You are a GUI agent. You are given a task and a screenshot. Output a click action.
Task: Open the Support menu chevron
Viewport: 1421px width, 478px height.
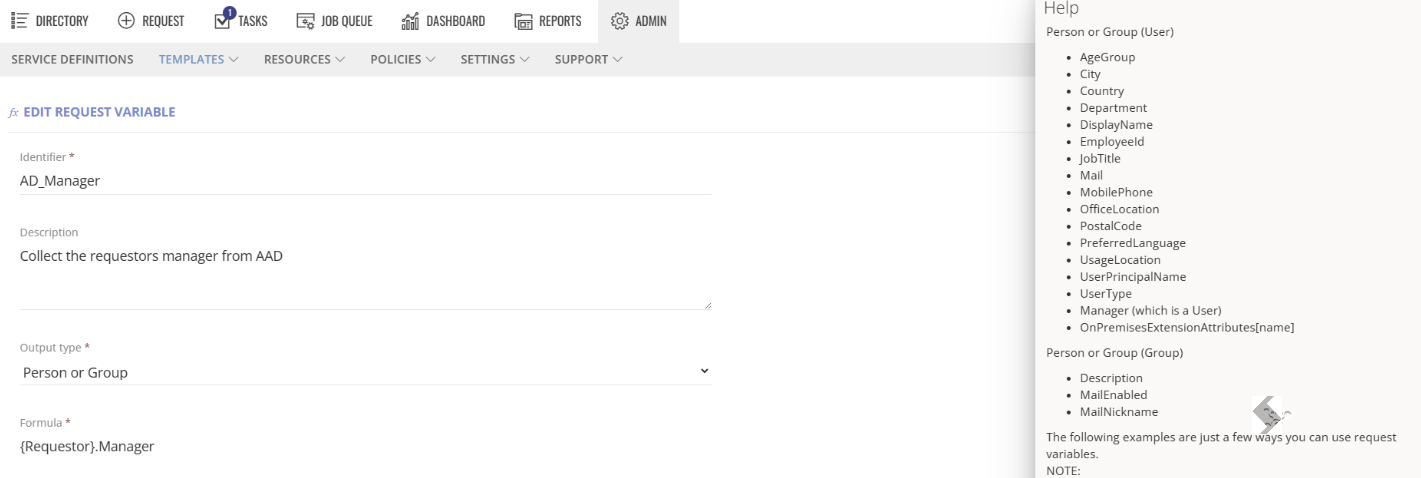[618, 59]
